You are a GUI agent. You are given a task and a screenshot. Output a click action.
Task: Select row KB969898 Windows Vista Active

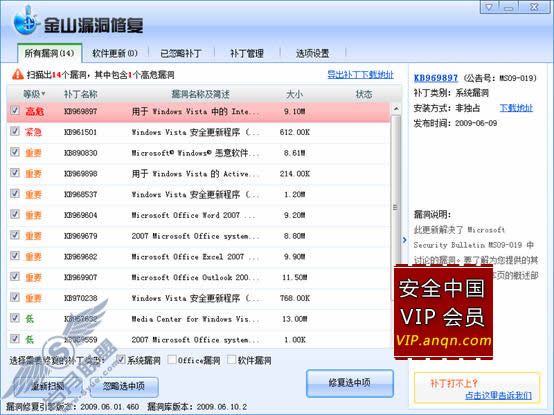tap(198, 174)
